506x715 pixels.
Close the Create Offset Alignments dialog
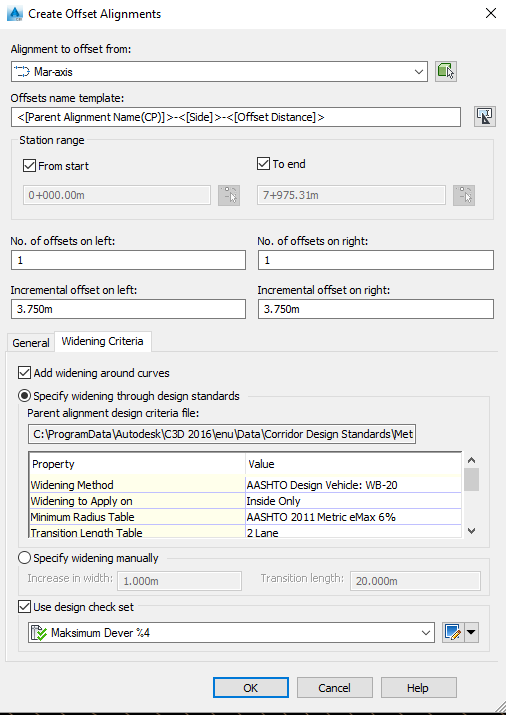[x=491, y=13]
